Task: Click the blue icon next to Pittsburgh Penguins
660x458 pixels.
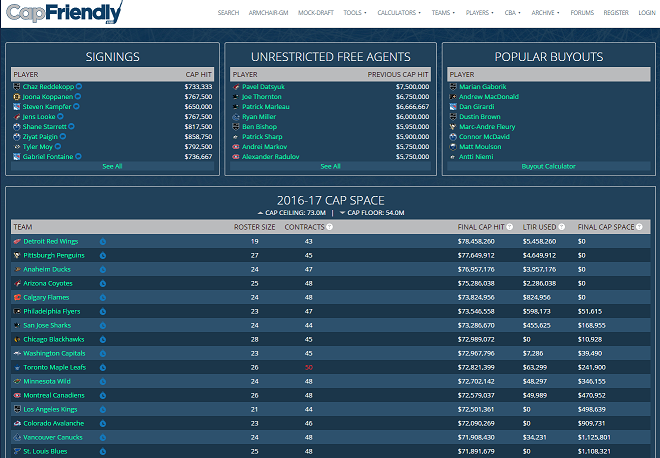Action: click(103, 256)
